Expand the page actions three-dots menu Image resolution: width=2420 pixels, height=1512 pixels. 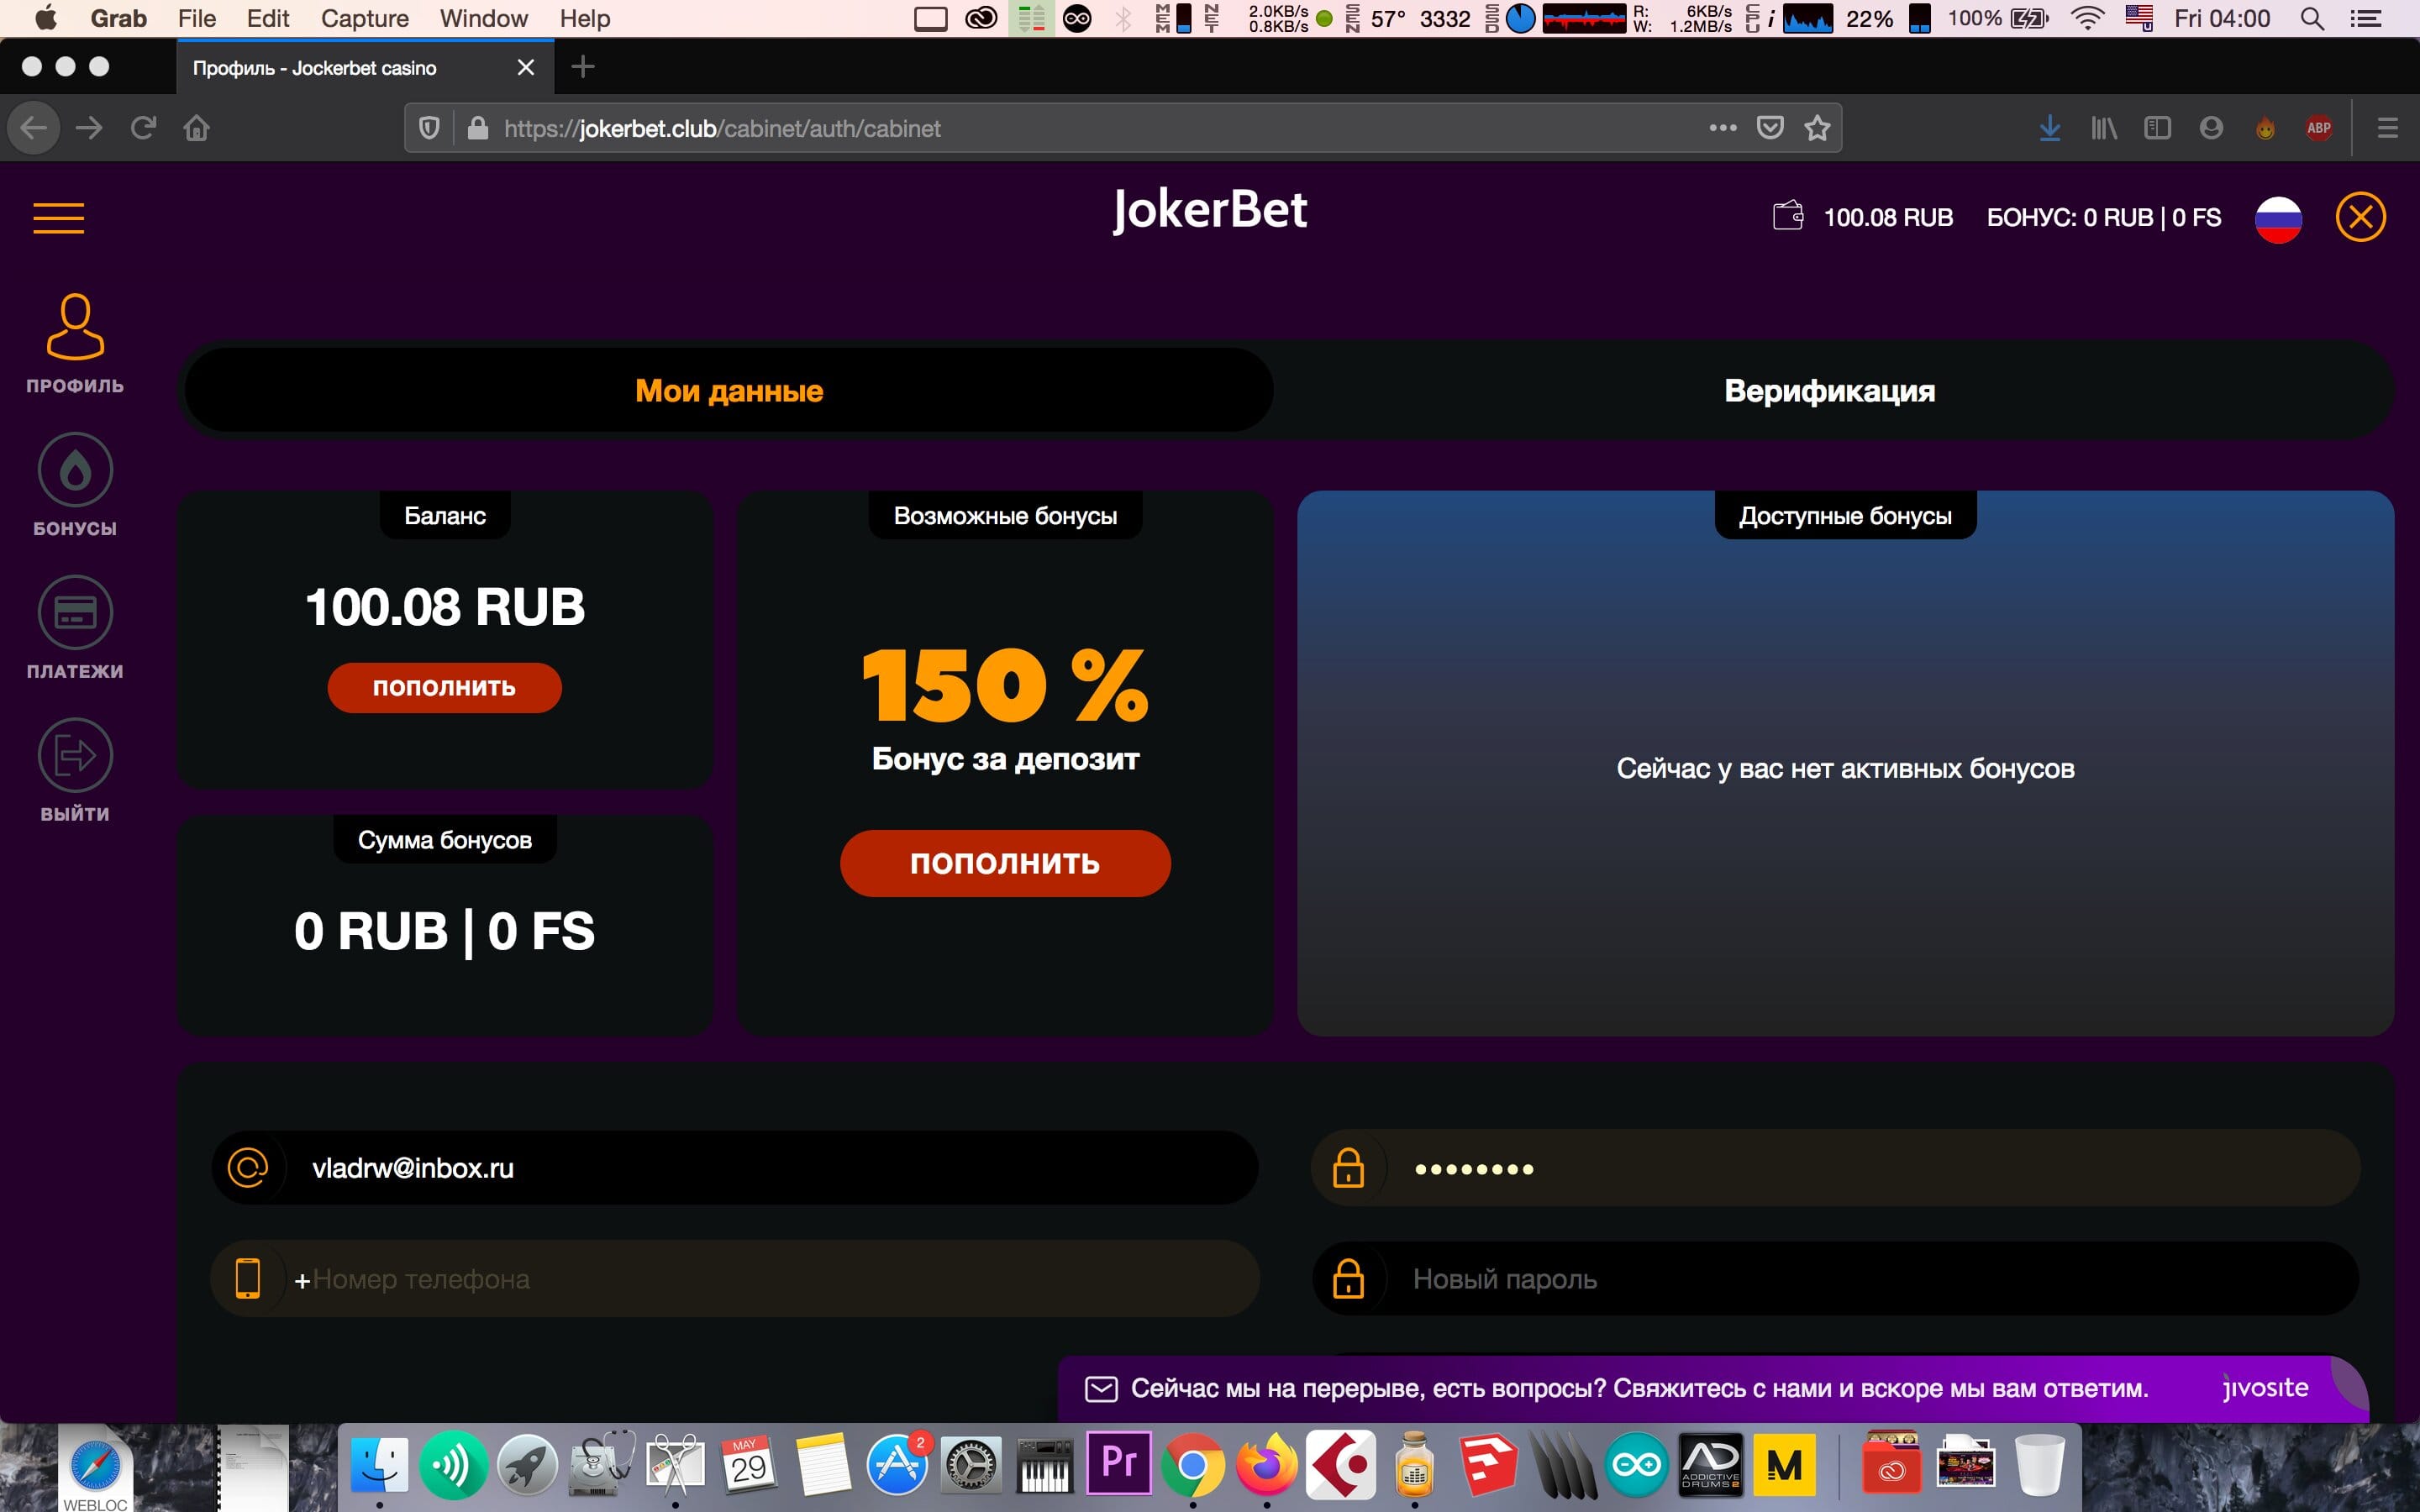point(1722,128)
